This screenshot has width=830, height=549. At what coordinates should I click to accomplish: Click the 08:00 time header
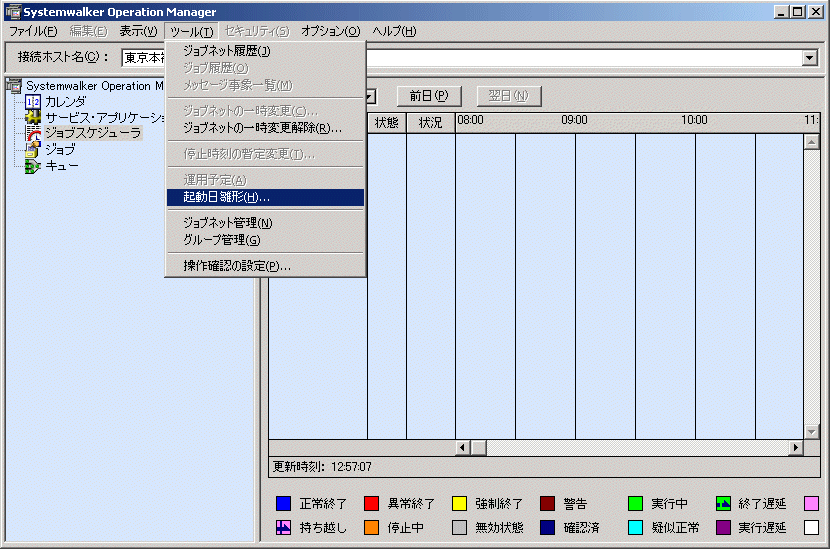point(470,120)
